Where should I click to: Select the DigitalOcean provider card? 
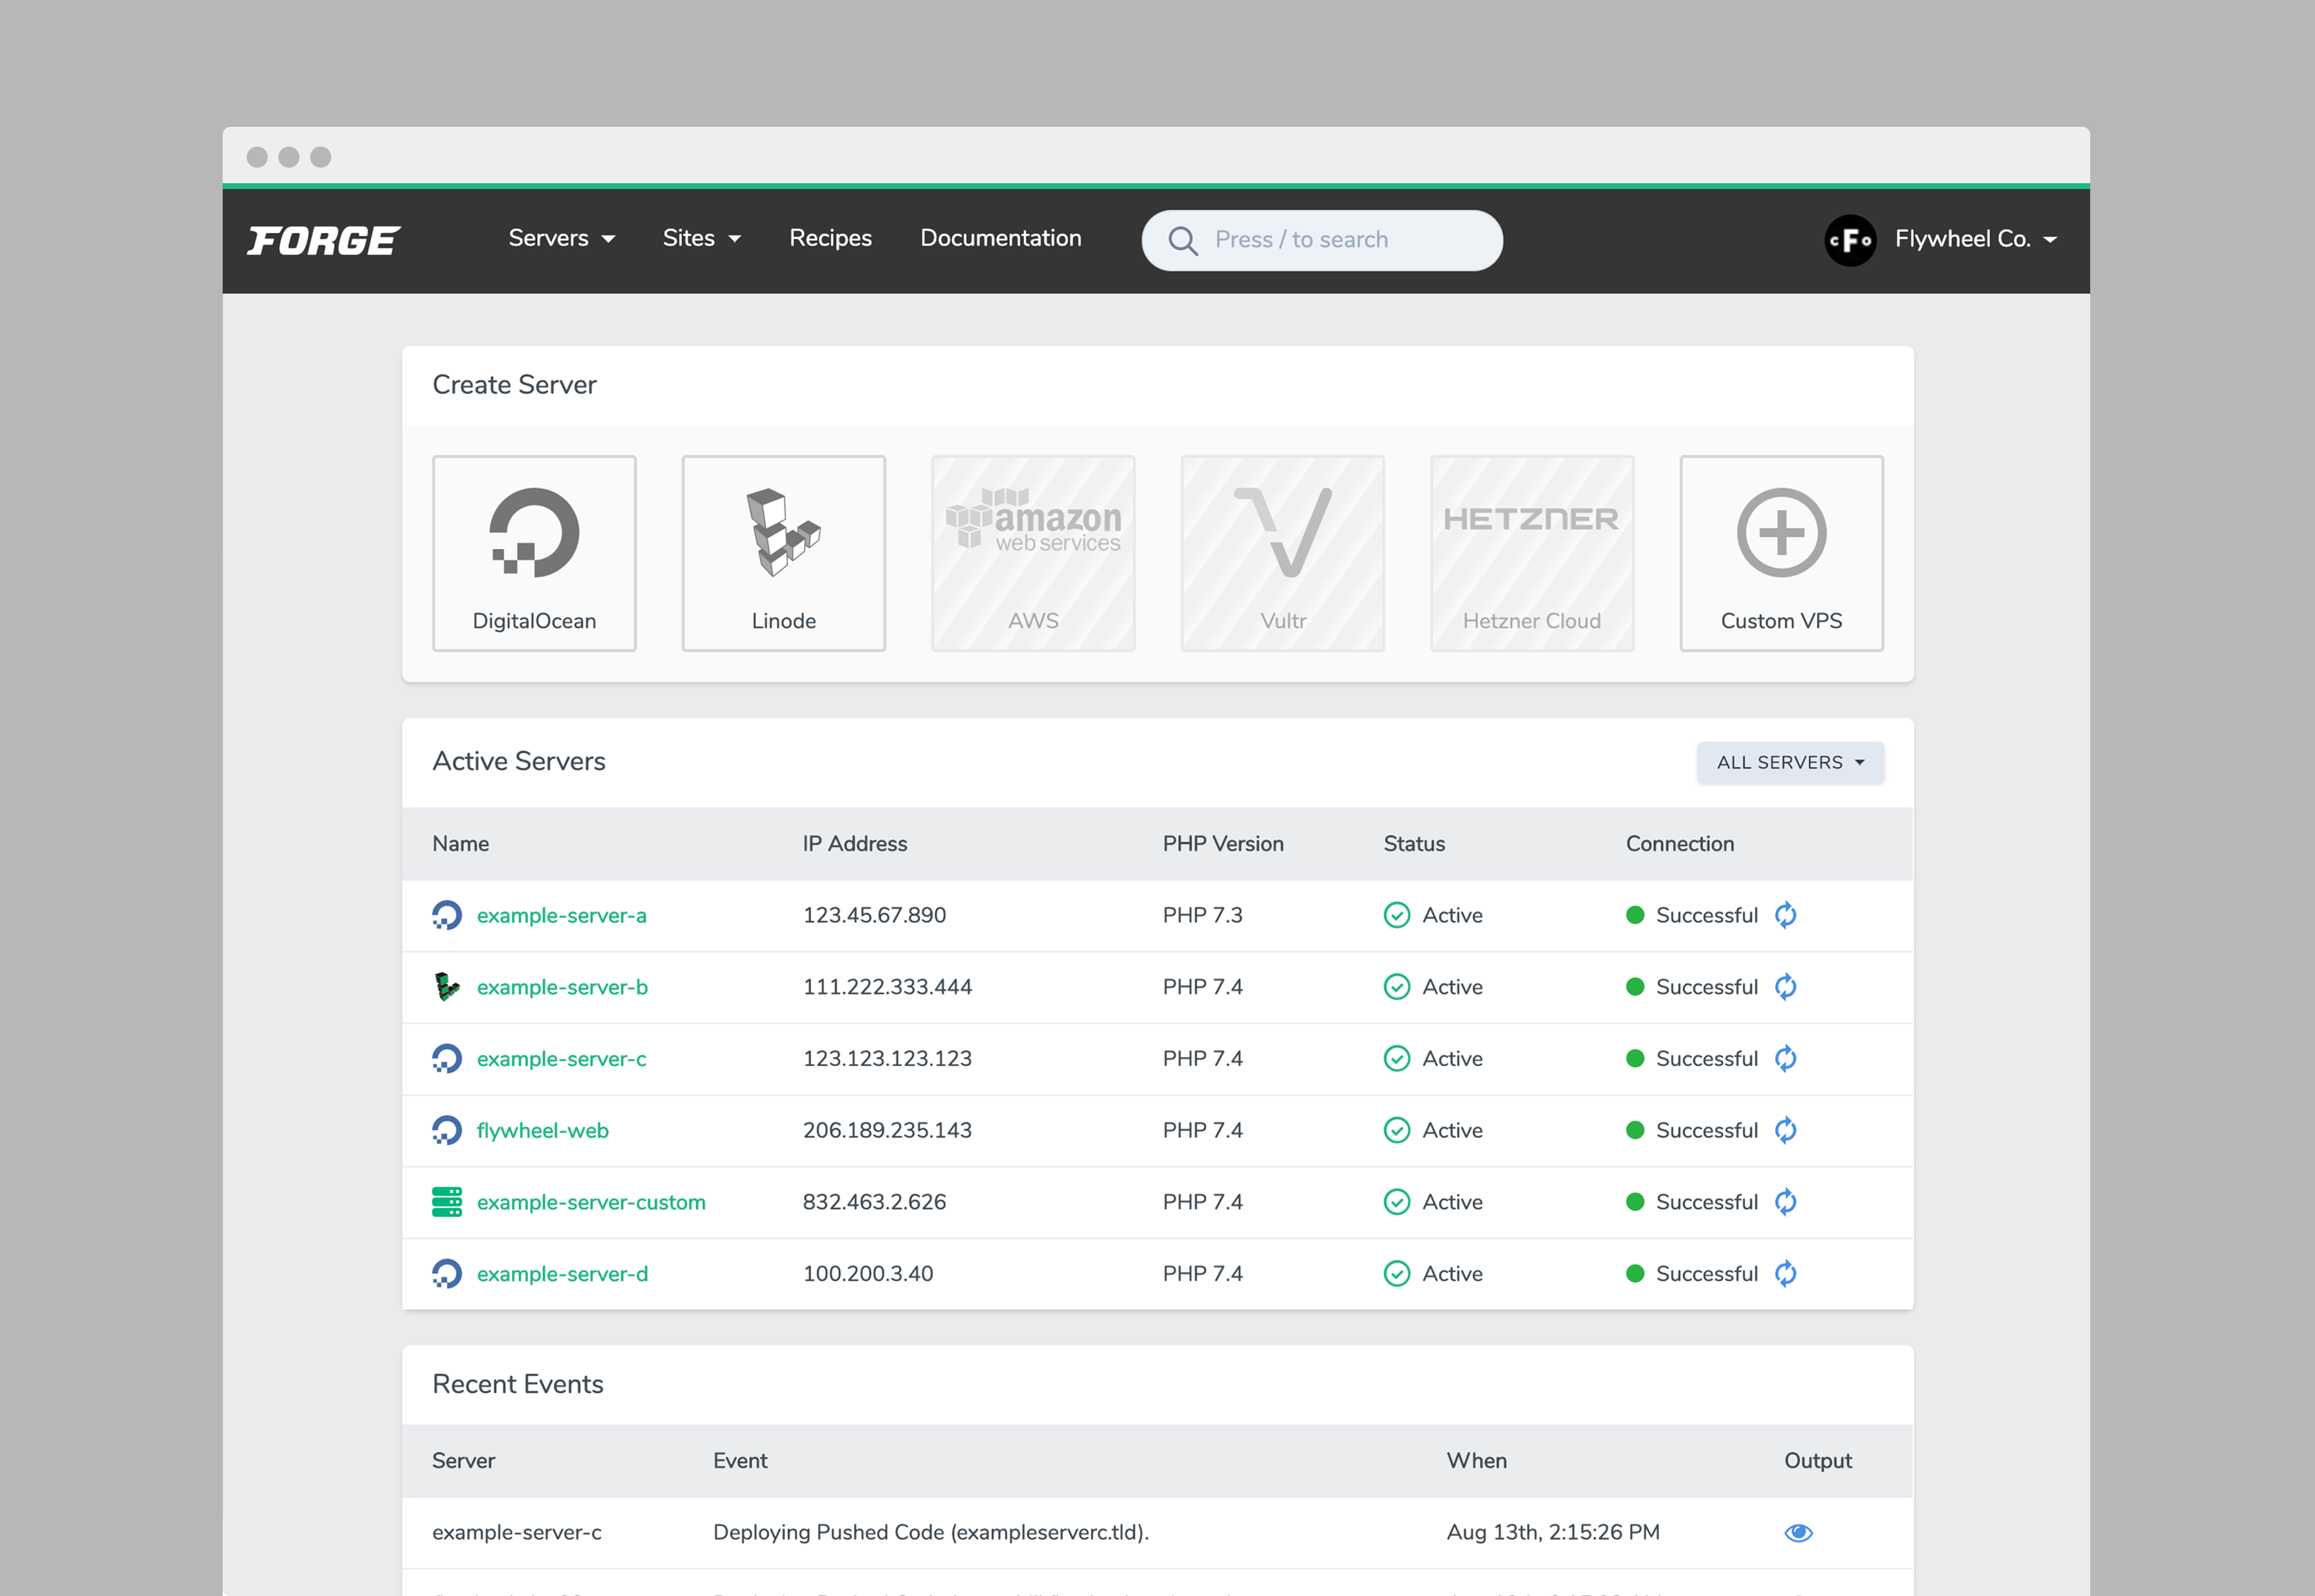[534, 553]
